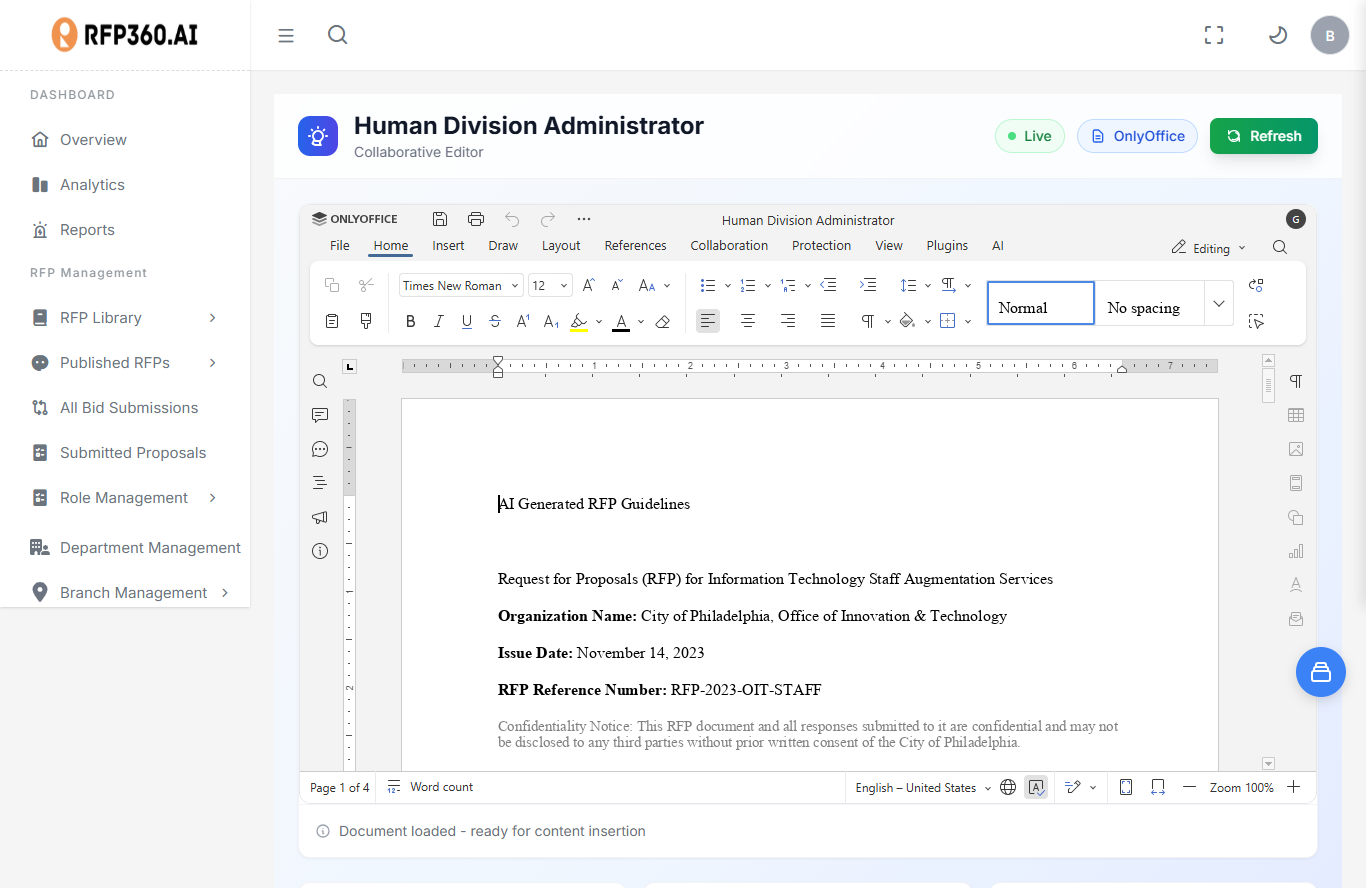
Task: Click the Save icon in editor toolbar
Action: 439,219
